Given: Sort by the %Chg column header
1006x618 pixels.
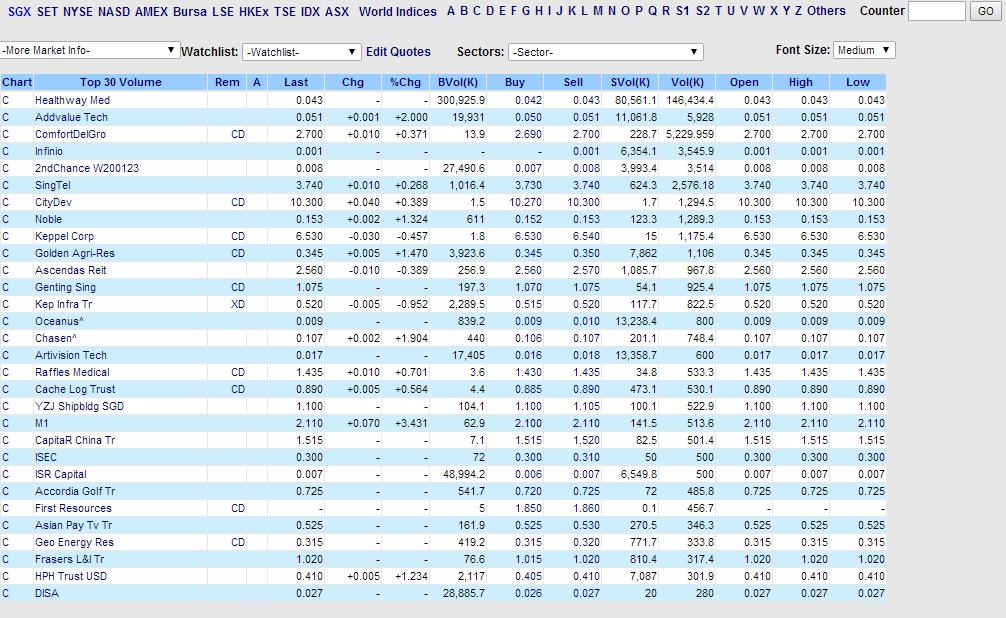Looking at the screenshot, I should (405, 82).
